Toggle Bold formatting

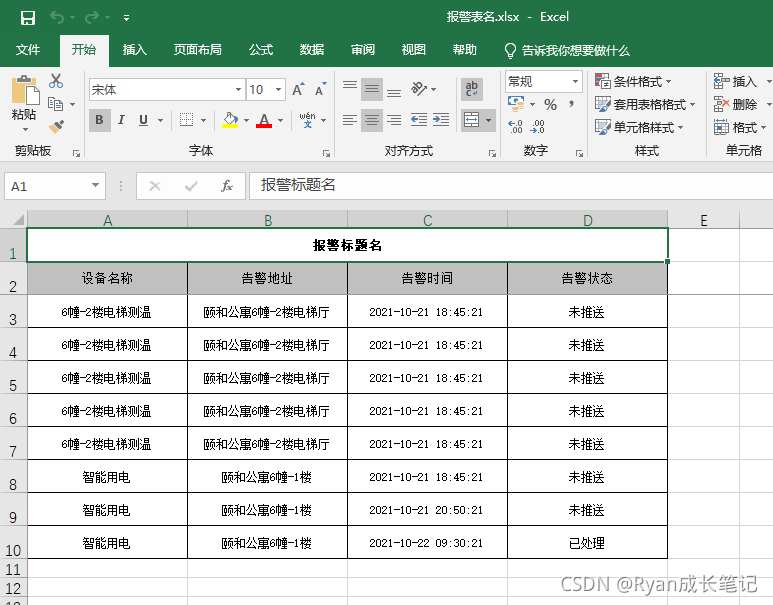click(x=99, y=120)
